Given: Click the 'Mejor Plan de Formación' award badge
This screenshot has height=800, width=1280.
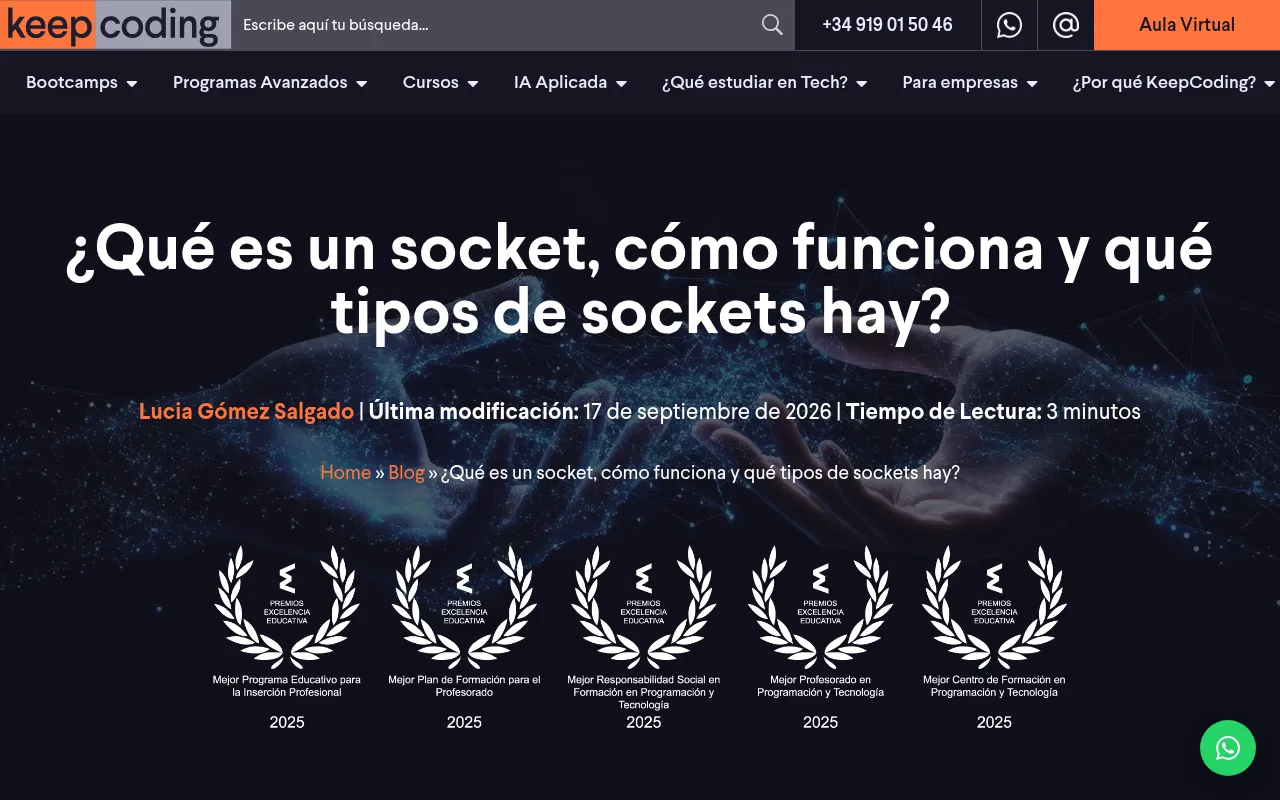Looking at the screenshot, I should click(x=464, y=638).
